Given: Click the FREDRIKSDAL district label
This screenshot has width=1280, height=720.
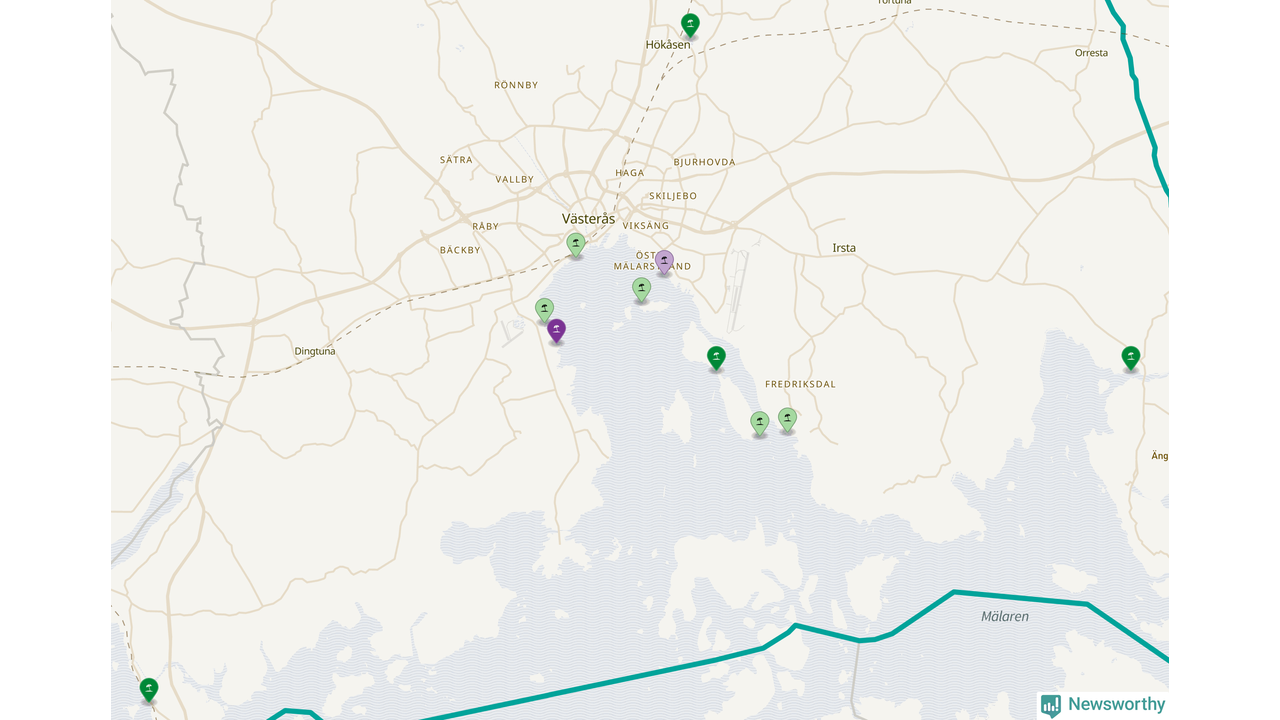Looking at the screenshot, I should pyautogui.click(x=800, y=384).
